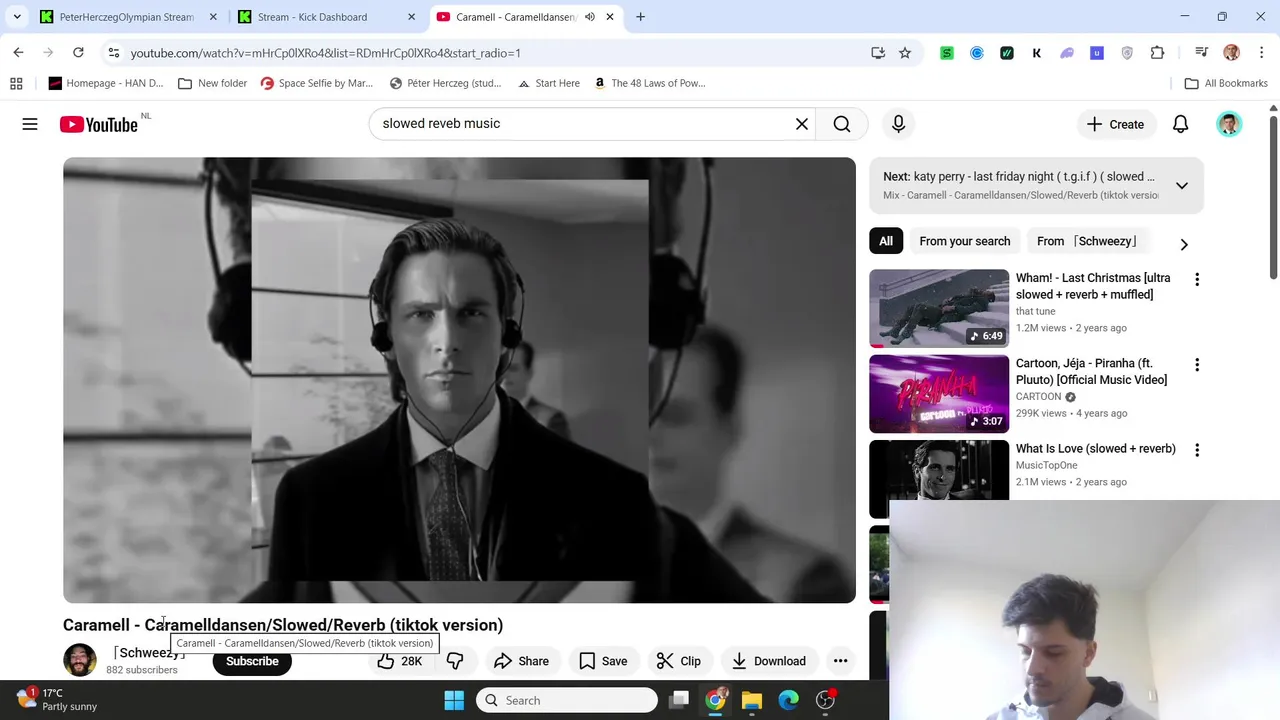The width and height of the screenshot is (1280, 720).
Task: Save the video to a playlist
Action: click(x=603, y=661)
